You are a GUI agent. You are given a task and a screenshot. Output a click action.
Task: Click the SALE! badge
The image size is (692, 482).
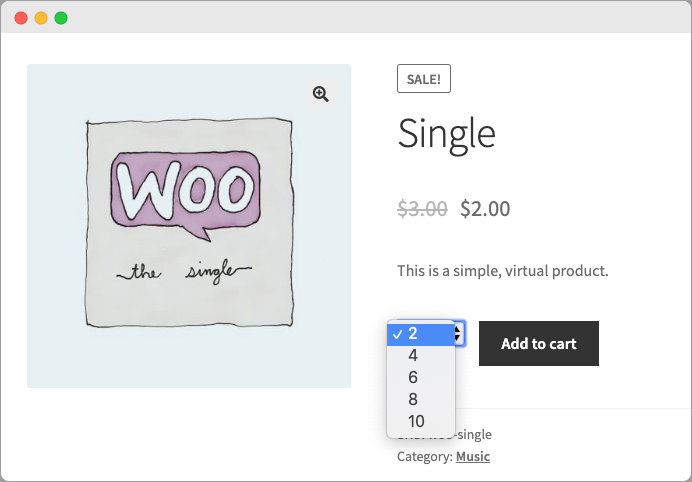point(424,79)
